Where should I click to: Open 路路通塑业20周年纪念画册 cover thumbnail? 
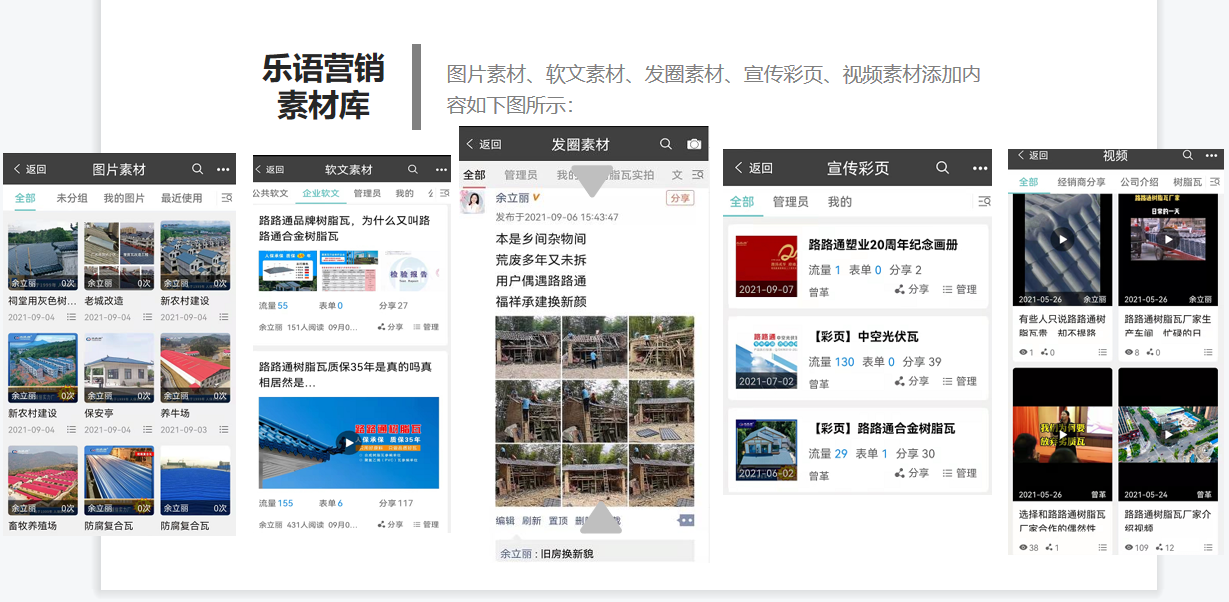tap(766, 266)
